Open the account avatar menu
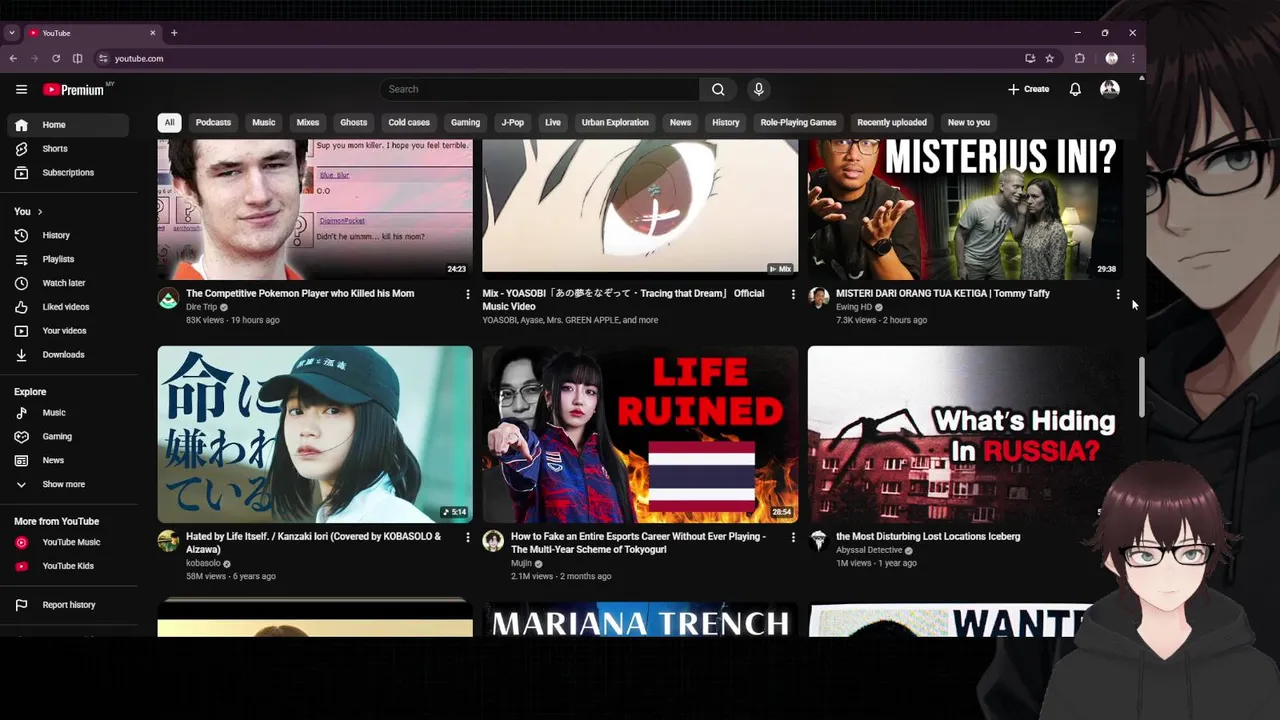 tap(1110, 89)
